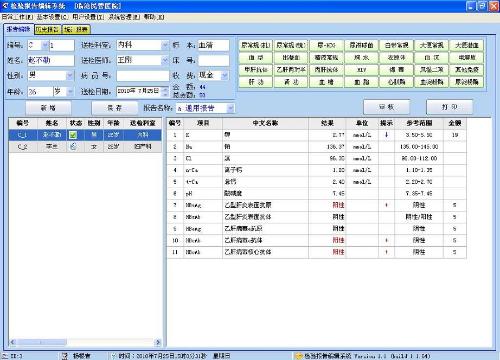
Task: Expand the 送检医师 dropdown showing 王刚
Action: point(165,60)
